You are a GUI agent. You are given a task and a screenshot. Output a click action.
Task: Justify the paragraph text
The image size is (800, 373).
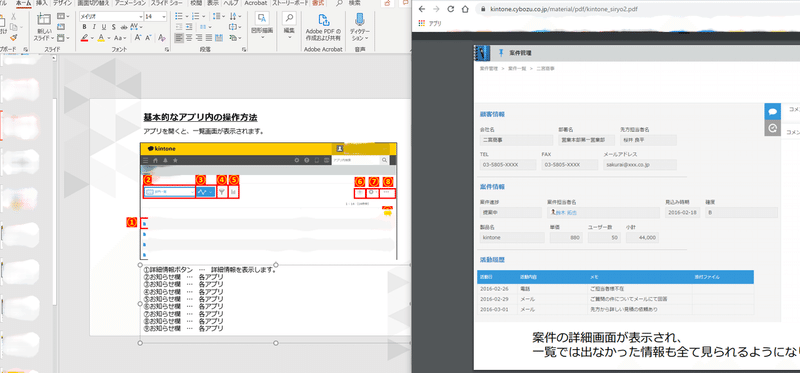(209, 38)
